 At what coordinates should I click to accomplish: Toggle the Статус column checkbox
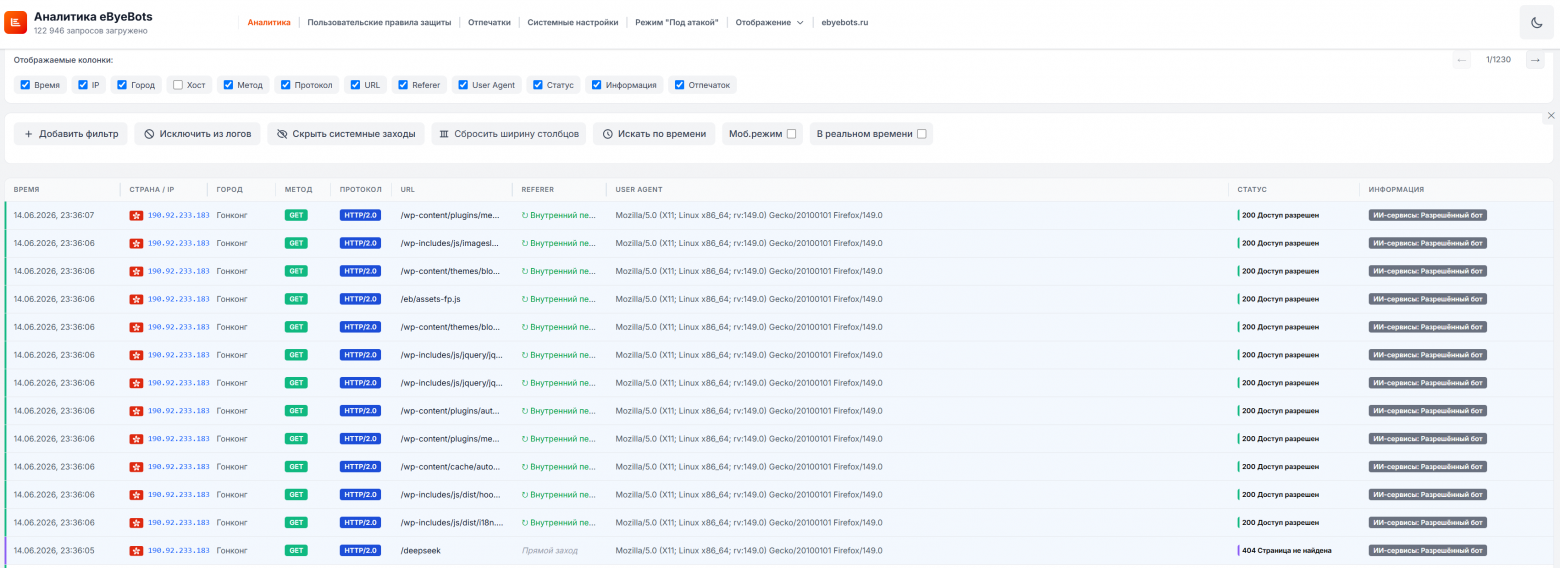538,85
